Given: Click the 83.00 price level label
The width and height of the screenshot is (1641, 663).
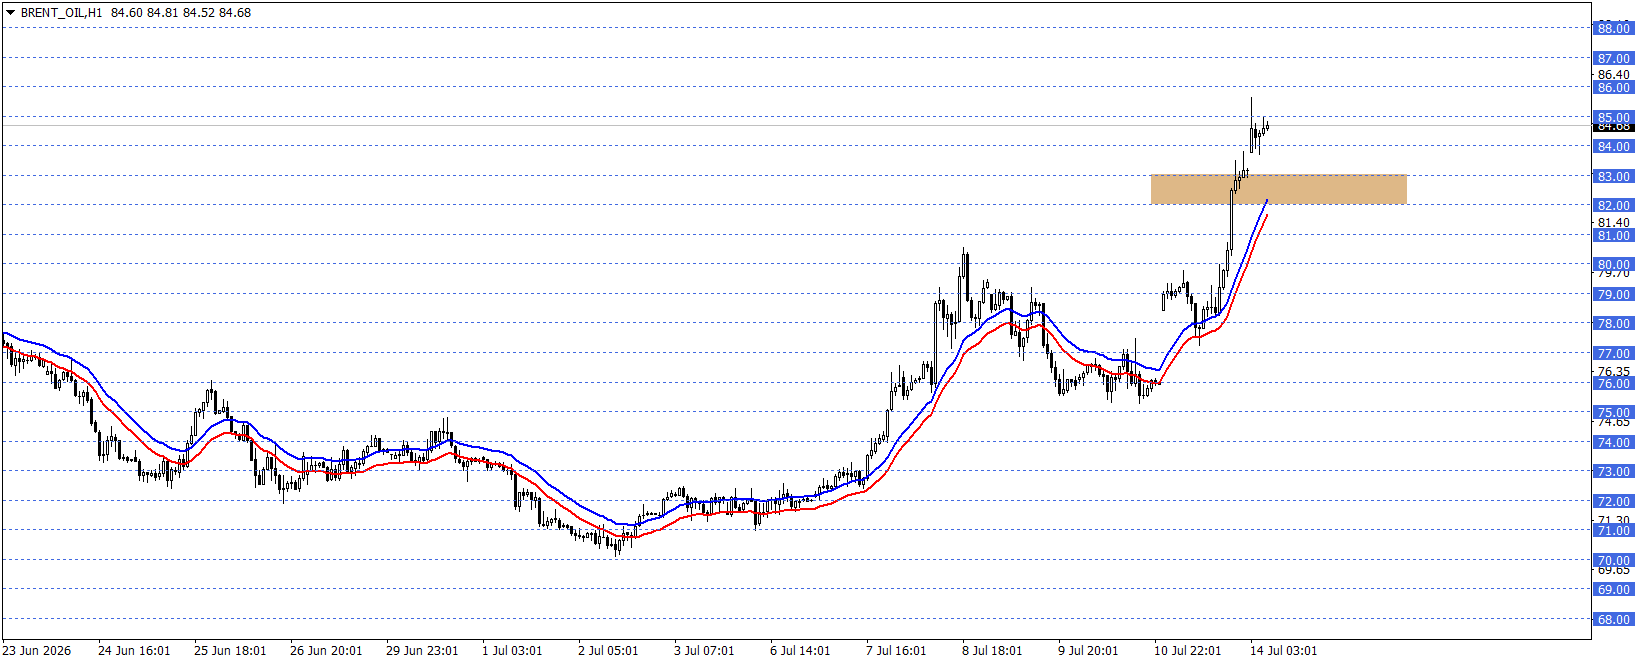Looking at the screenshot, I should pos(1613,177).
